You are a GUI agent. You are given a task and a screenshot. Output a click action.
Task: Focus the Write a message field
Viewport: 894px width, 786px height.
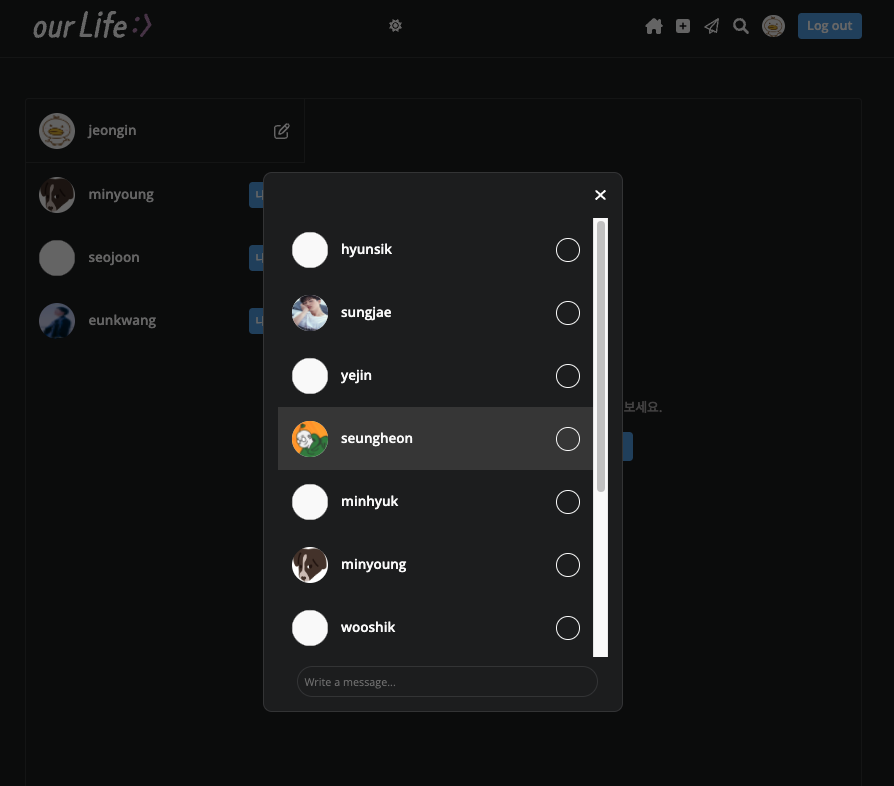(447, 682)
